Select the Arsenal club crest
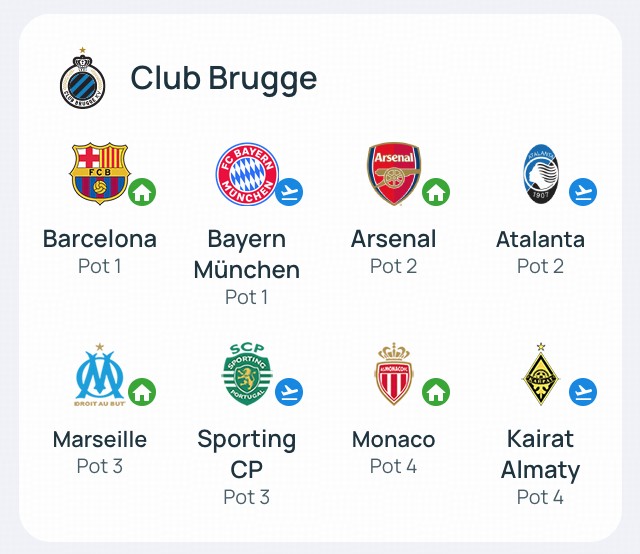Image resolution: width=640 pixels, height=554 pixels. point(393,174)
